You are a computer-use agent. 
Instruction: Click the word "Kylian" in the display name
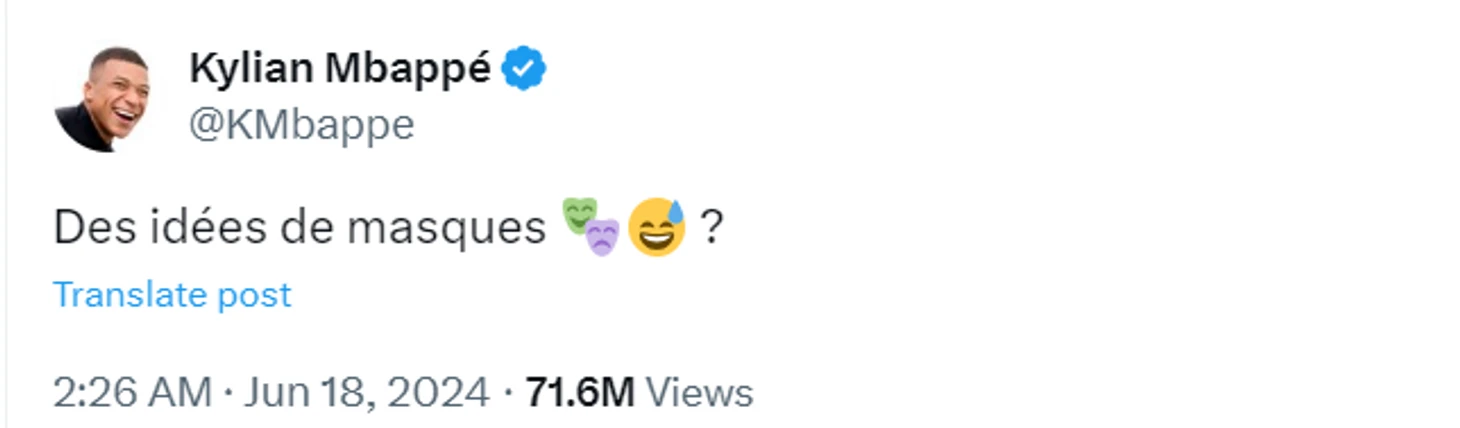point(250,70)
